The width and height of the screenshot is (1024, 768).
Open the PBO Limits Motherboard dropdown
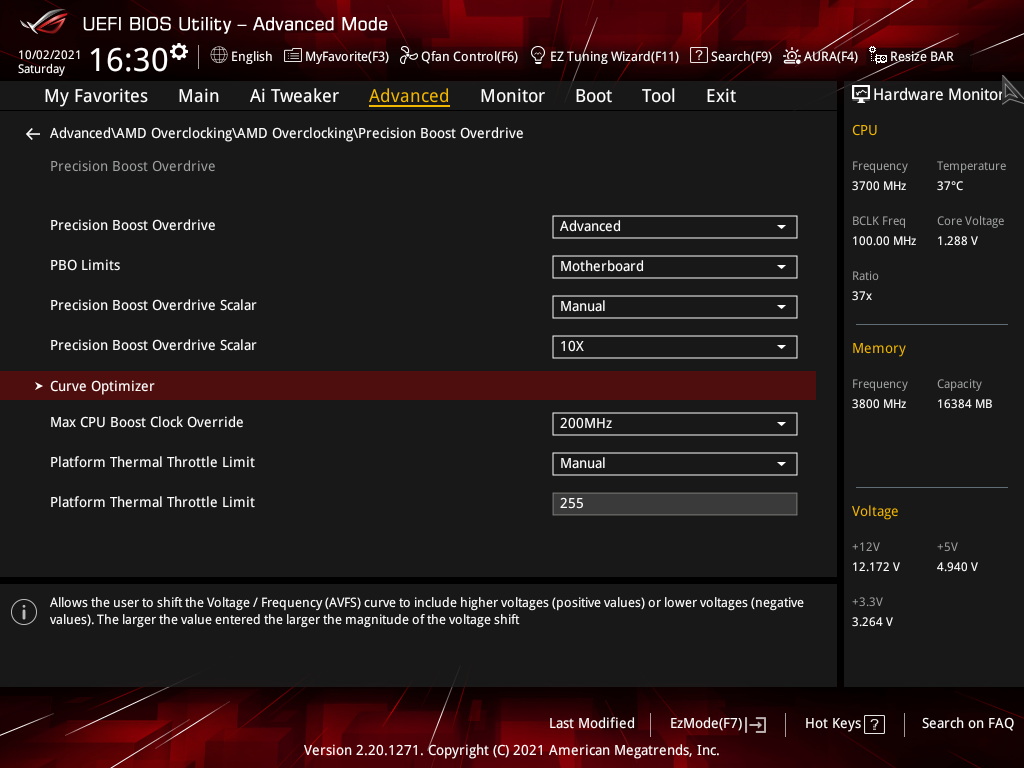675,266
